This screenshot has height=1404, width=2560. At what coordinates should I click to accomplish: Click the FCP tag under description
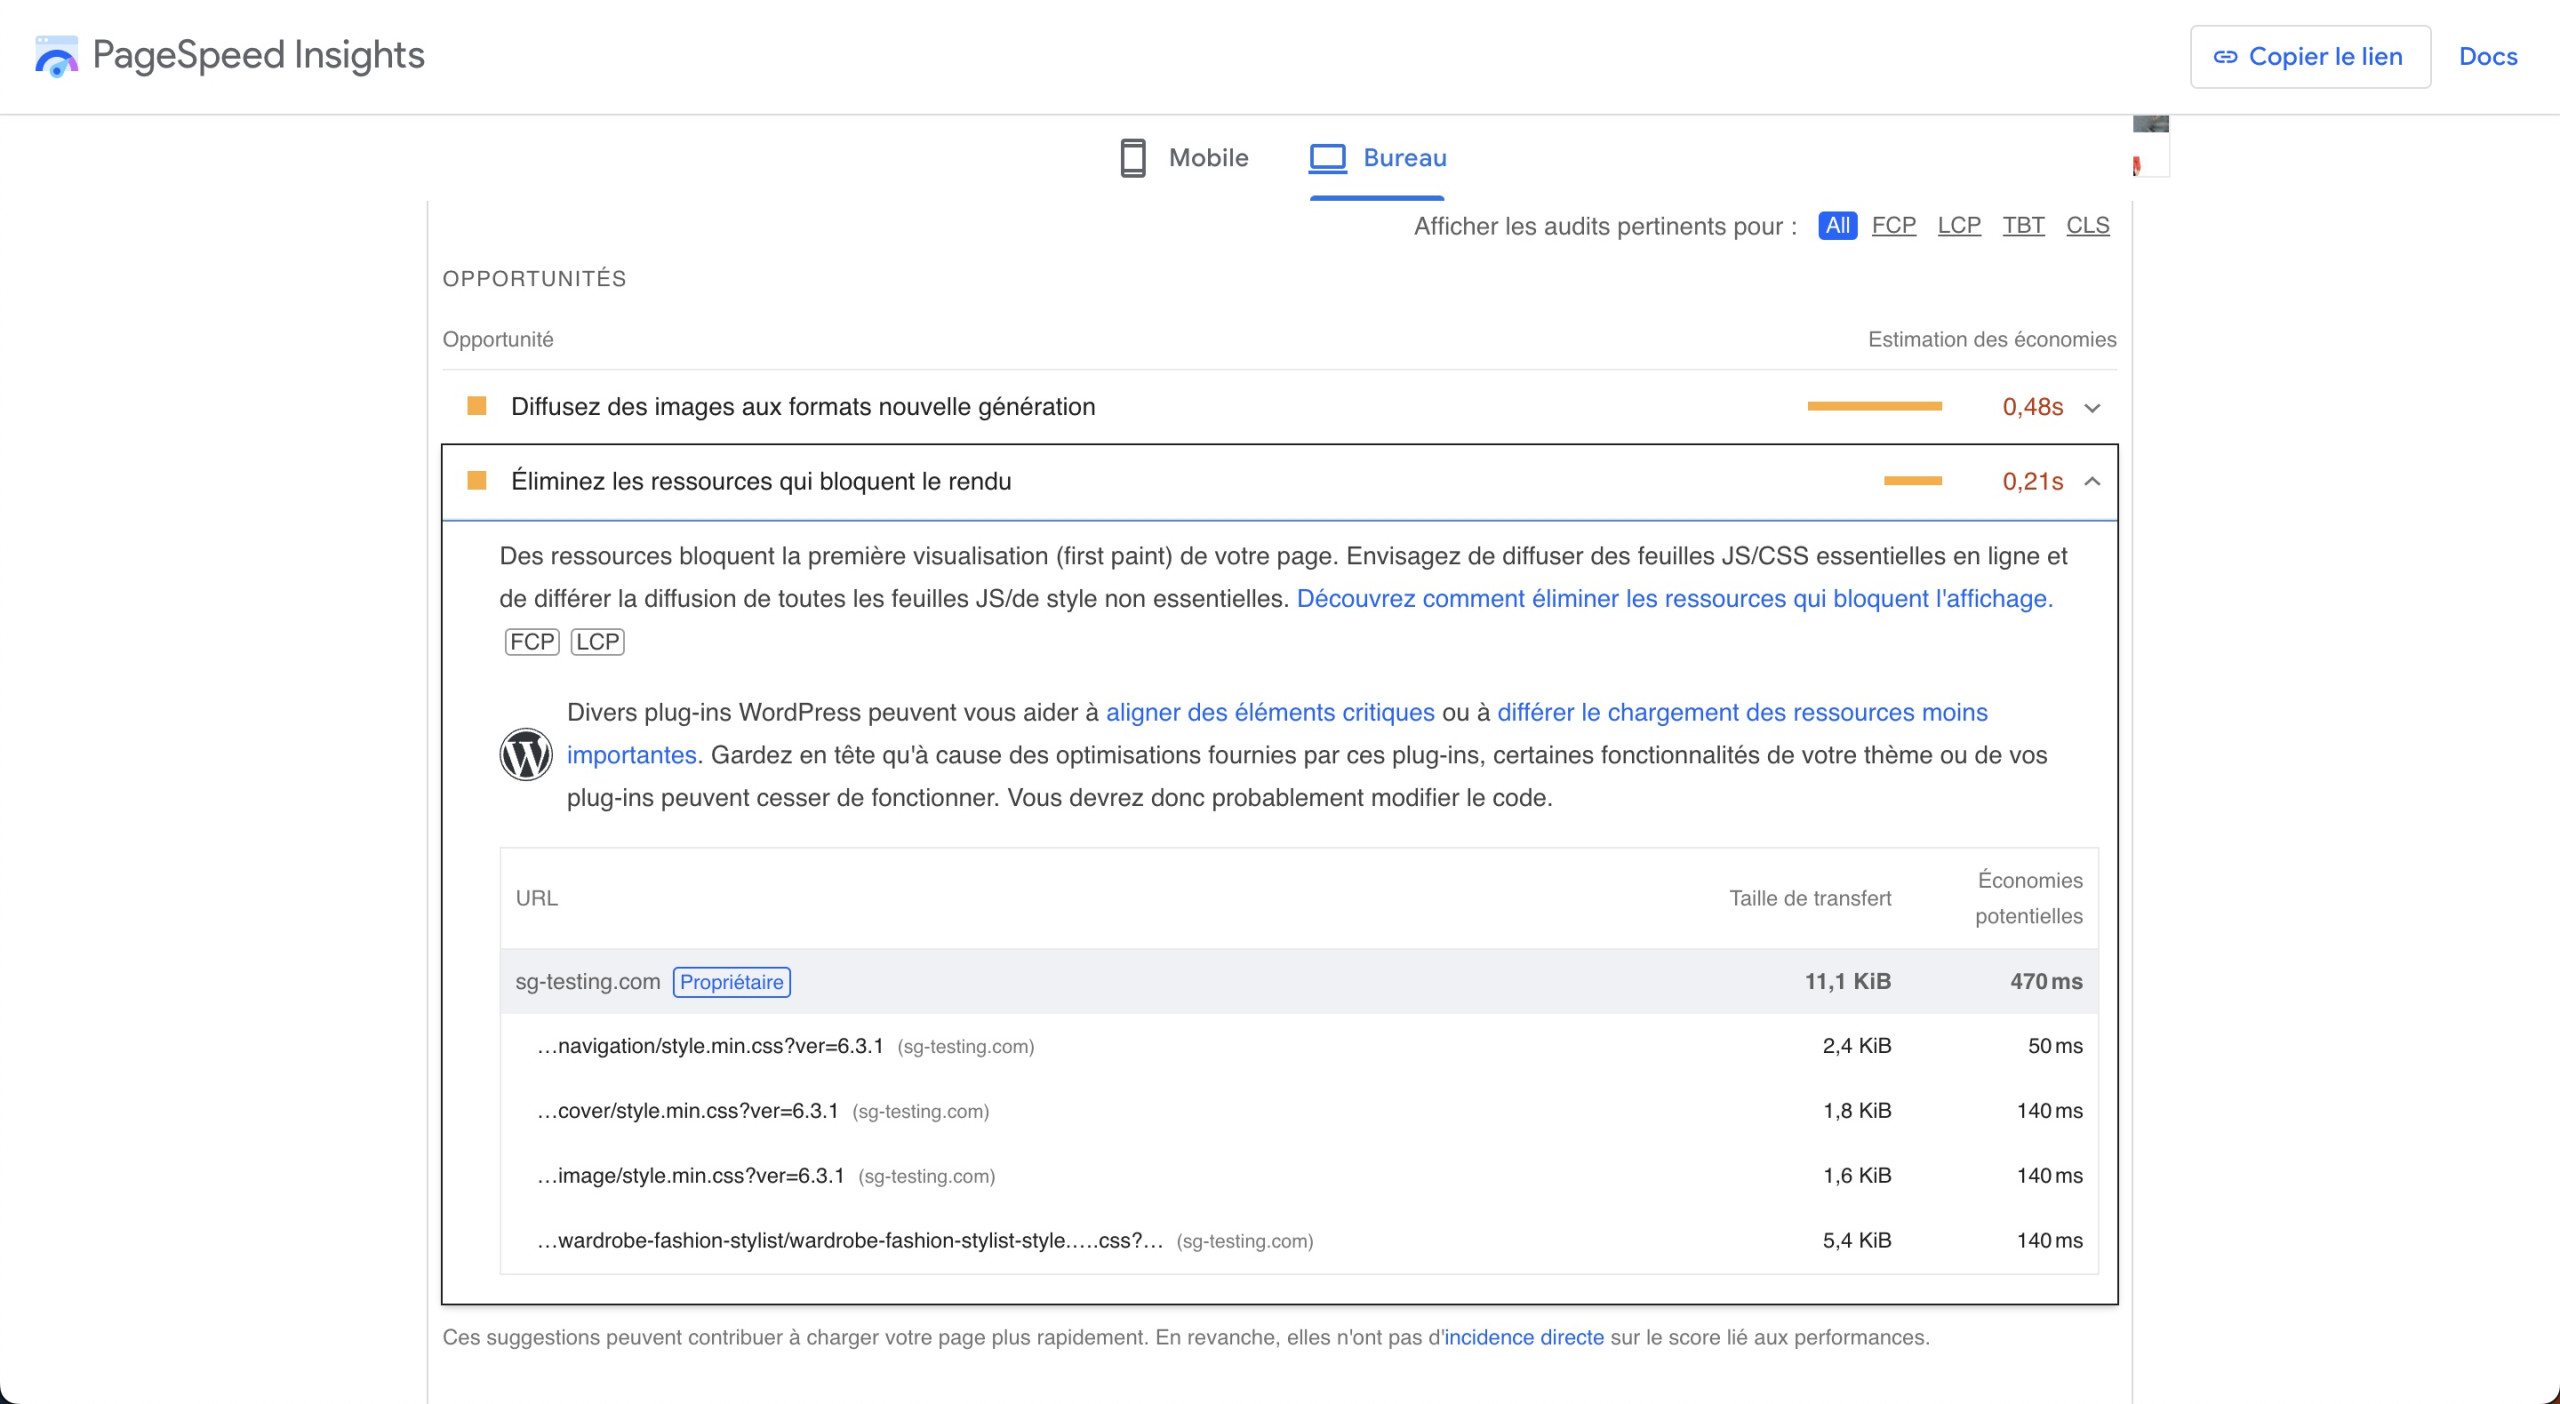[532, 642]
